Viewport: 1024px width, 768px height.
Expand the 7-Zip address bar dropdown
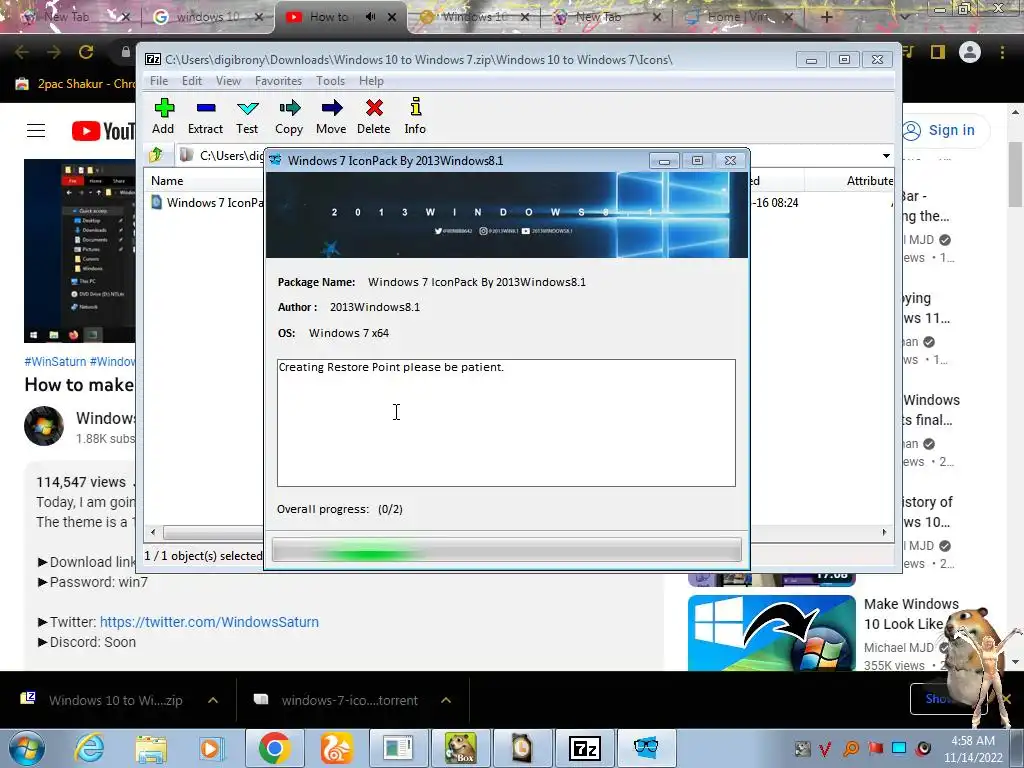pos(886,155)
